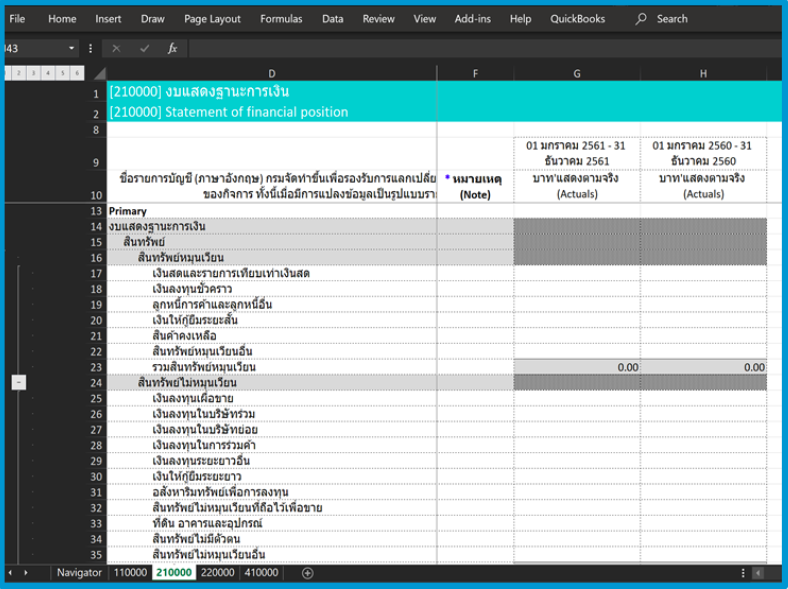Image resolution: width=788 pixels, height=589 pixels.
Task: Show outline level 4
Action: [x=48, y=73]
